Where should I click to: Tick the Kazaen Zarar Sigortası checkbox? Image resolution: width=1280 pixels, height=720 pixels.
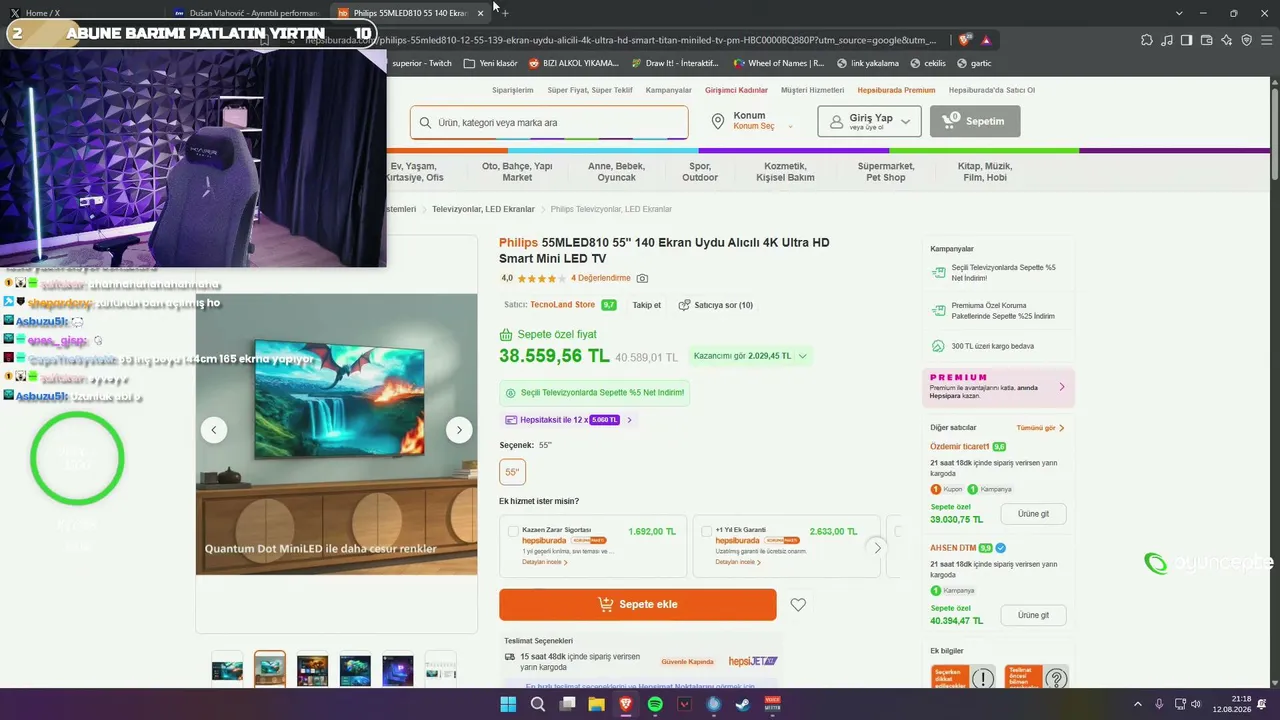click(513, 531)
